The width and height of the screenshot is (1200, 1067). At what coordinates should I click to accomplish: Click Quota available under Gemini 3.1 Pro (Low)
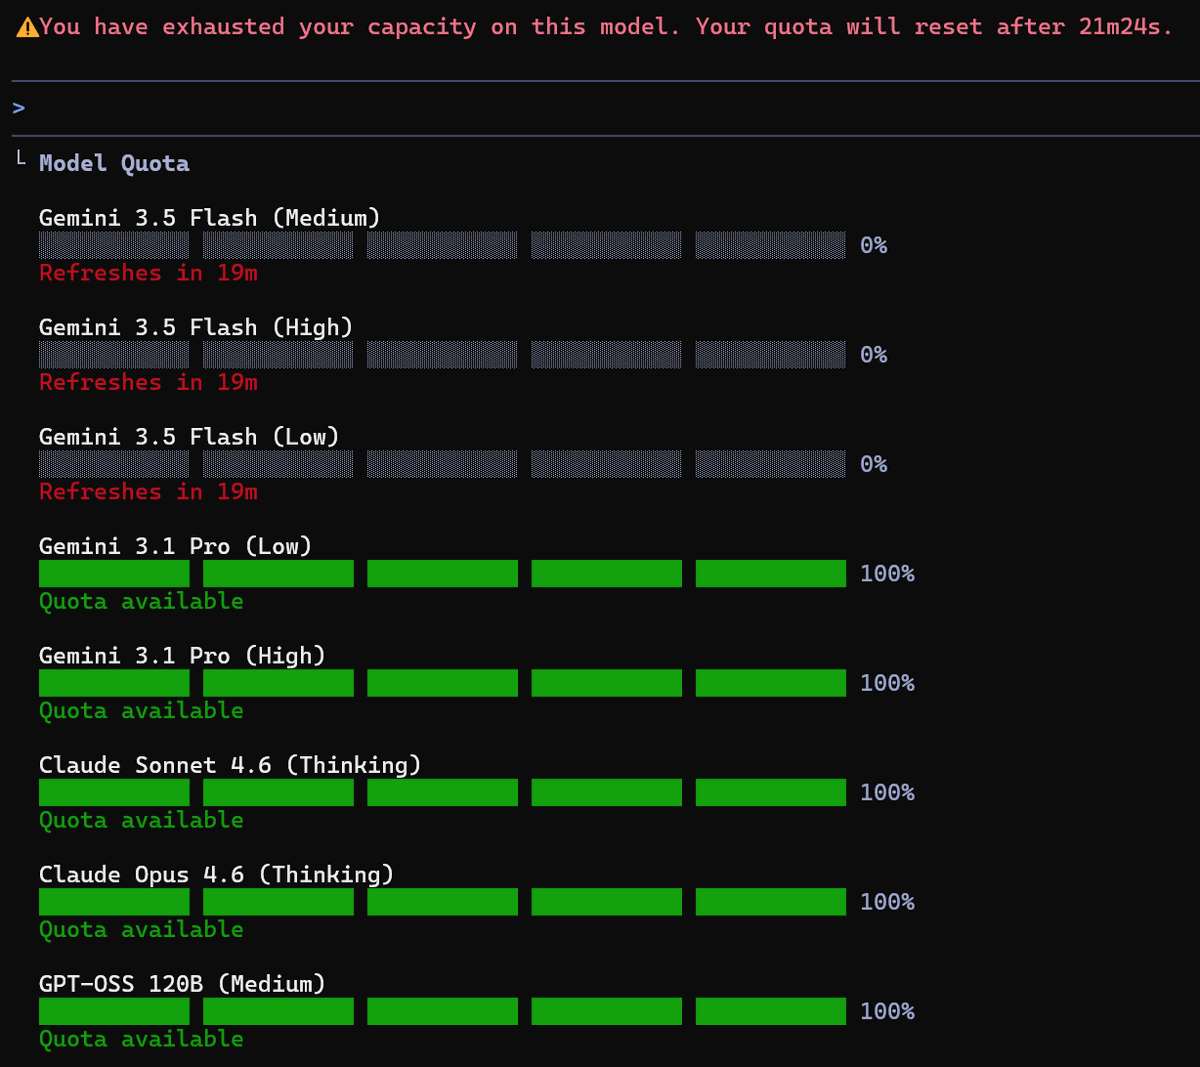(x=141, y=601)
